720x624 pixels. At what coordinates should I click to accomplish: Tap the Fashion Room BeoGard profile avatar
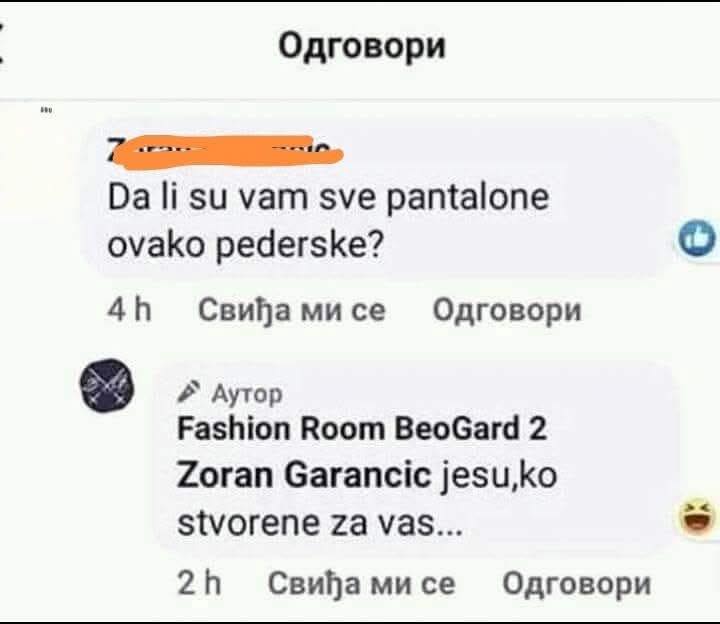[x=107, y=385]
